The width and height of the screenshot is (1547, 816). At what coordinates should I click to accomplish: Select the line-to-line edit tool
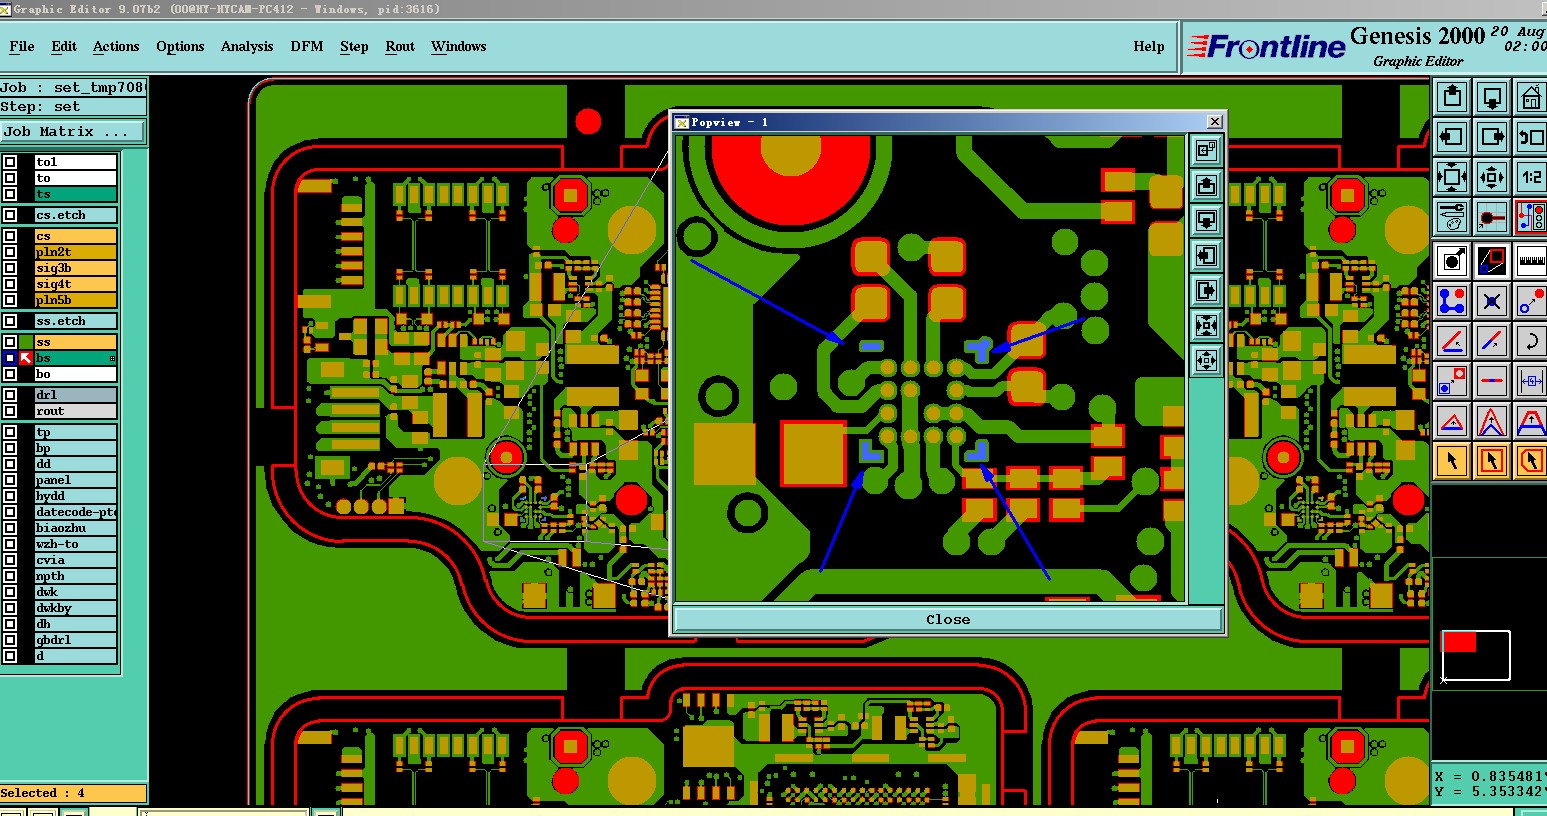(1452, 341)
